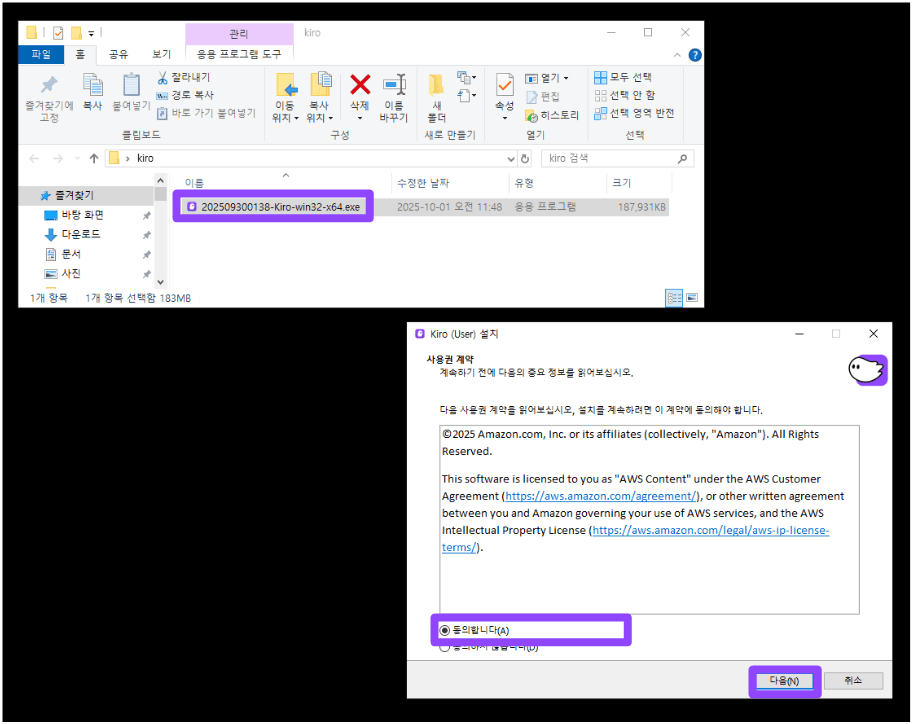912x724 pixels.
Task: Select the partially hidden disagree radio button
Action: click(445, 647)
